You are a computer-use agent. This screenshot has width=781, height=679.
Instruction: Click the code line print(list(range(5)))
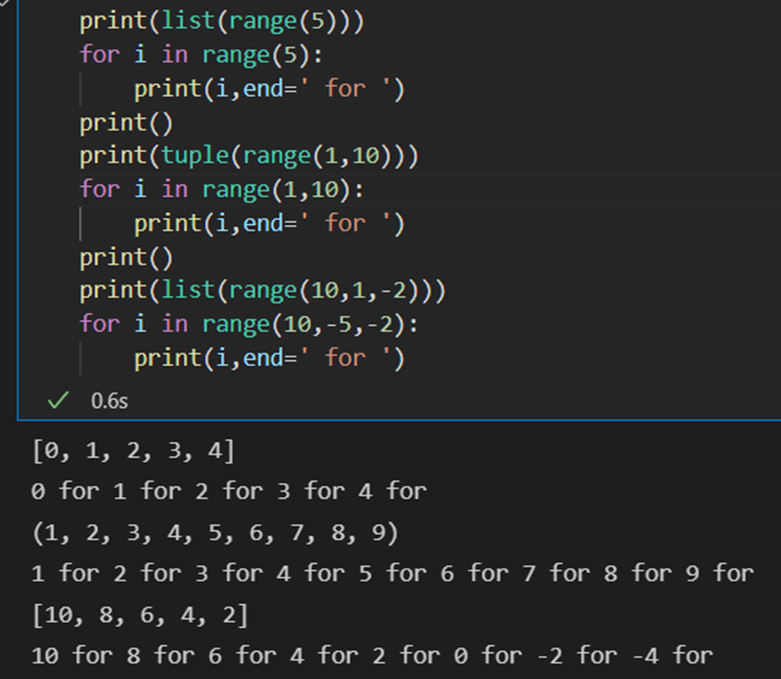click(x=222, y=21)
